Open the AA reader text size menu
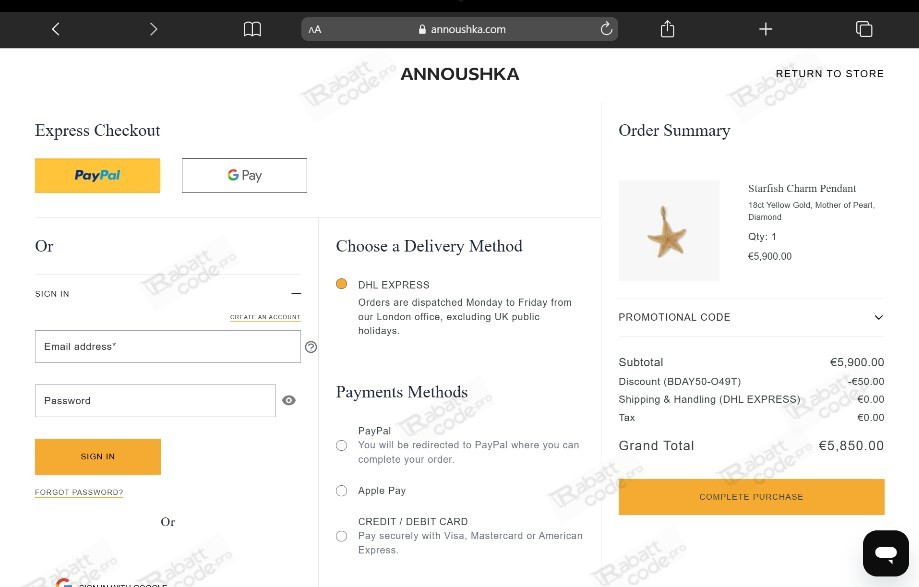Image resolution: width=919 pixels, height=587 pixels. tap(315, 29)
